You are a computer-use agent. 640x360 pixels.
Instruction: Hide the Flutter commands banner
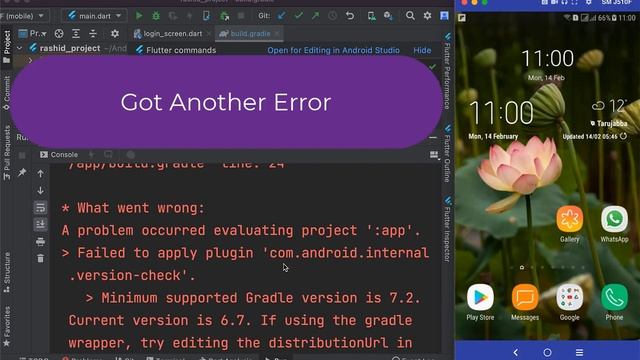[x=422, y=50]
